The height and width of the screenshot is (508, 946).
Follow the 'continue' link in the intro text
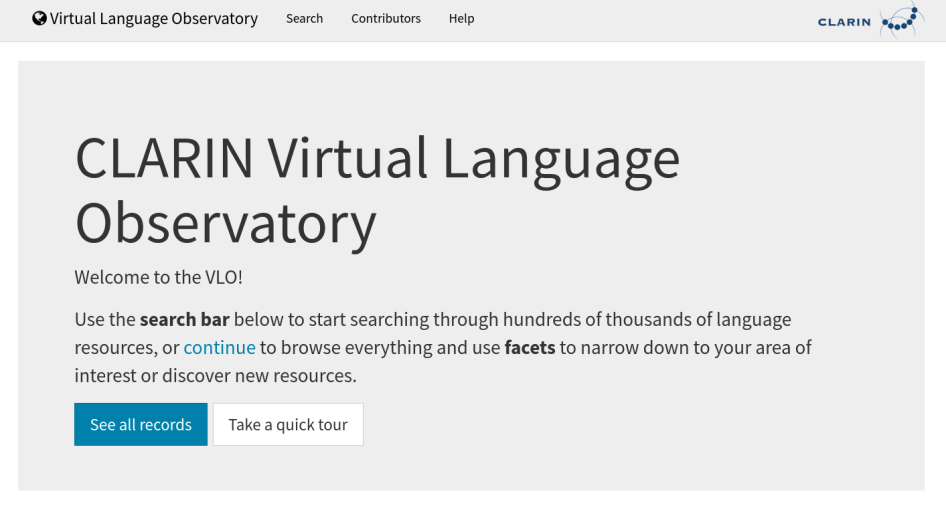pos(220,348)
